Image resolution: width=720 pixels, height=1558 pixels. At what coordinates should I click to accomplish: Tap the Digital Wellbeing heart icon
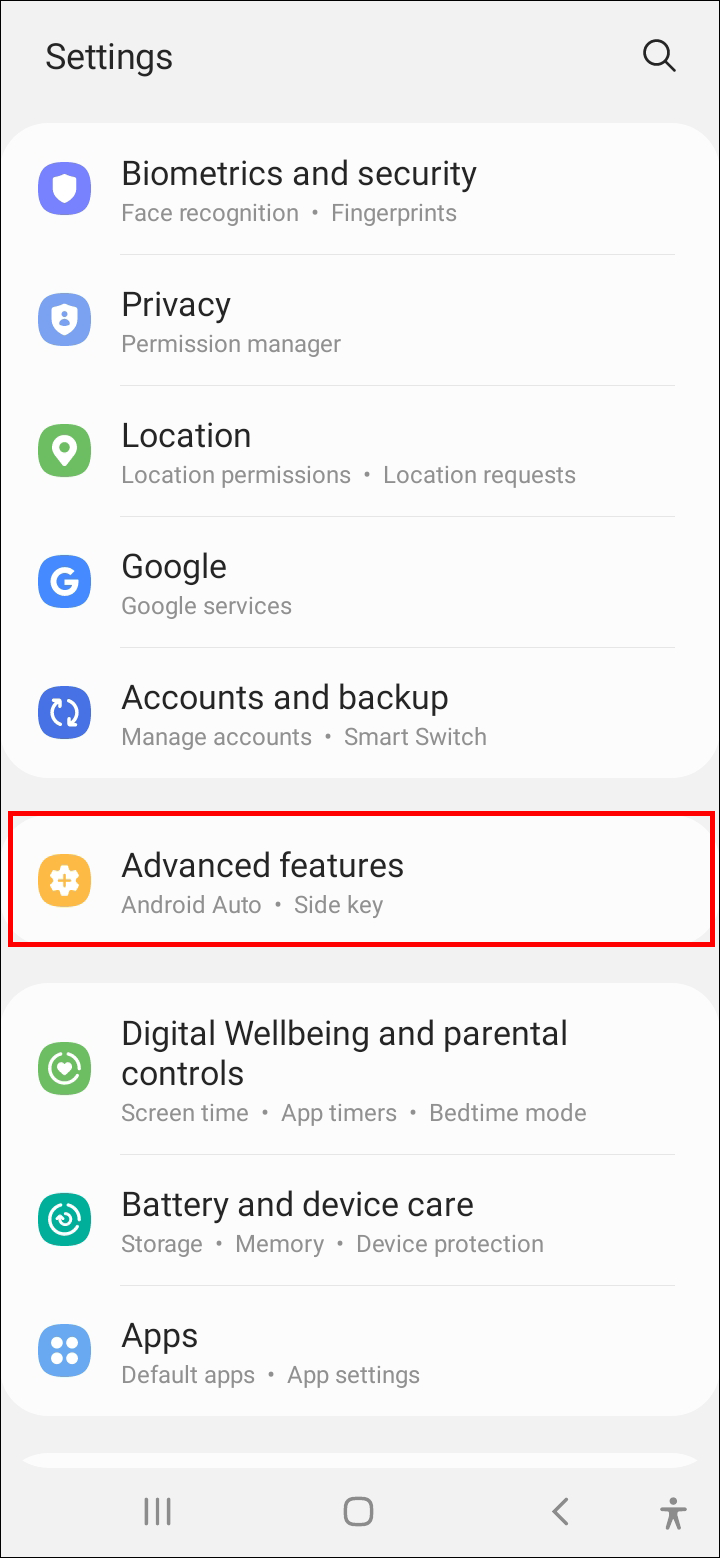click(x=64, y=1068)
